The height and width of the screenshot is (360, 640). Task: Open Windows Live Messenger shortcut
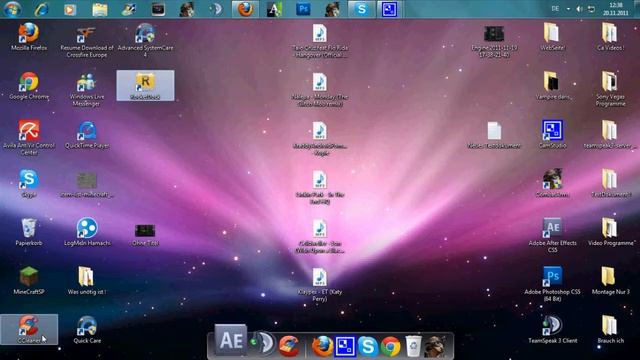coord(87,90)
